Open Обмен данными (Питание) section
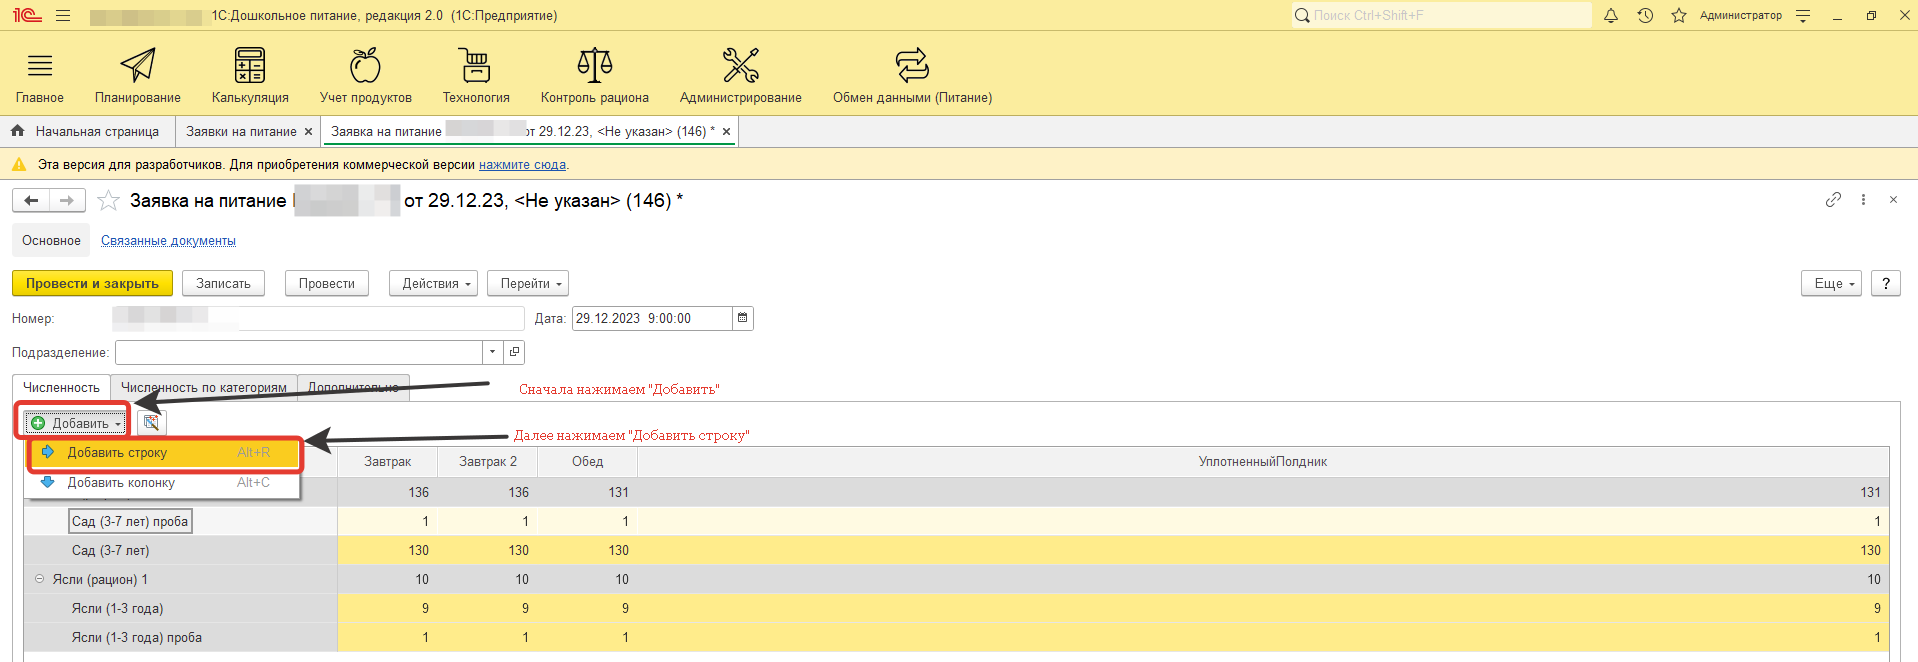Screen dimensions: 1918x662 coord(912,76)
